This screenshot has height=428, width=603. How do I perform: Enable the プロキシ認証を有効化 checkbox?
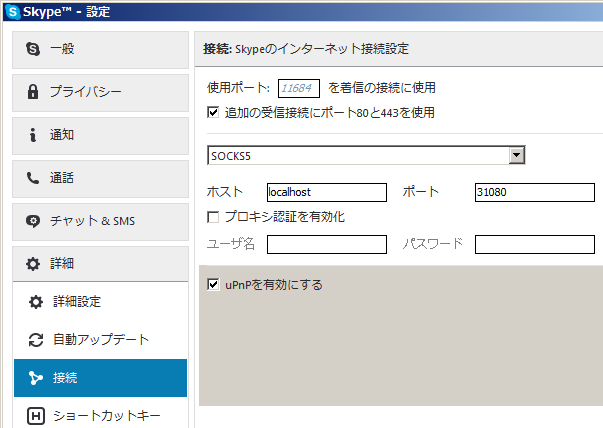(x=213, y=217)
